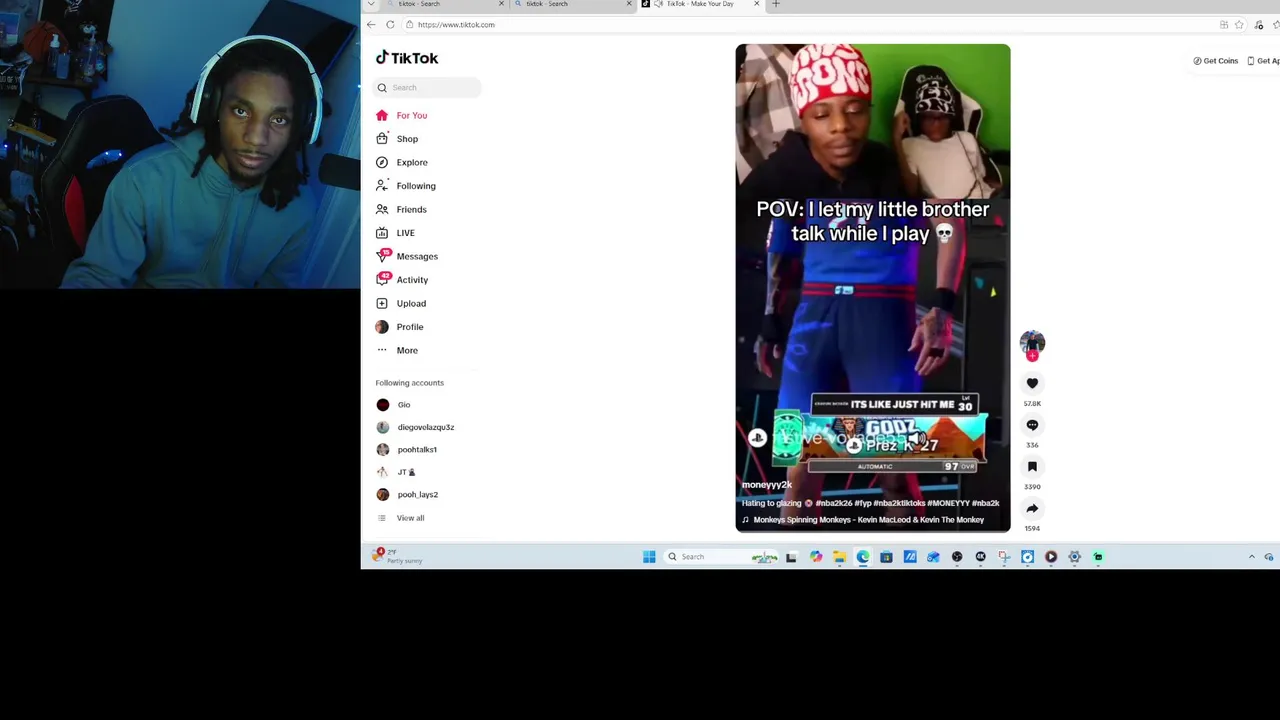The width and height of the screenshot is (1280, 720).
Task: Open Microsoft Edge in the taskbar
Action: coord(863,557)
